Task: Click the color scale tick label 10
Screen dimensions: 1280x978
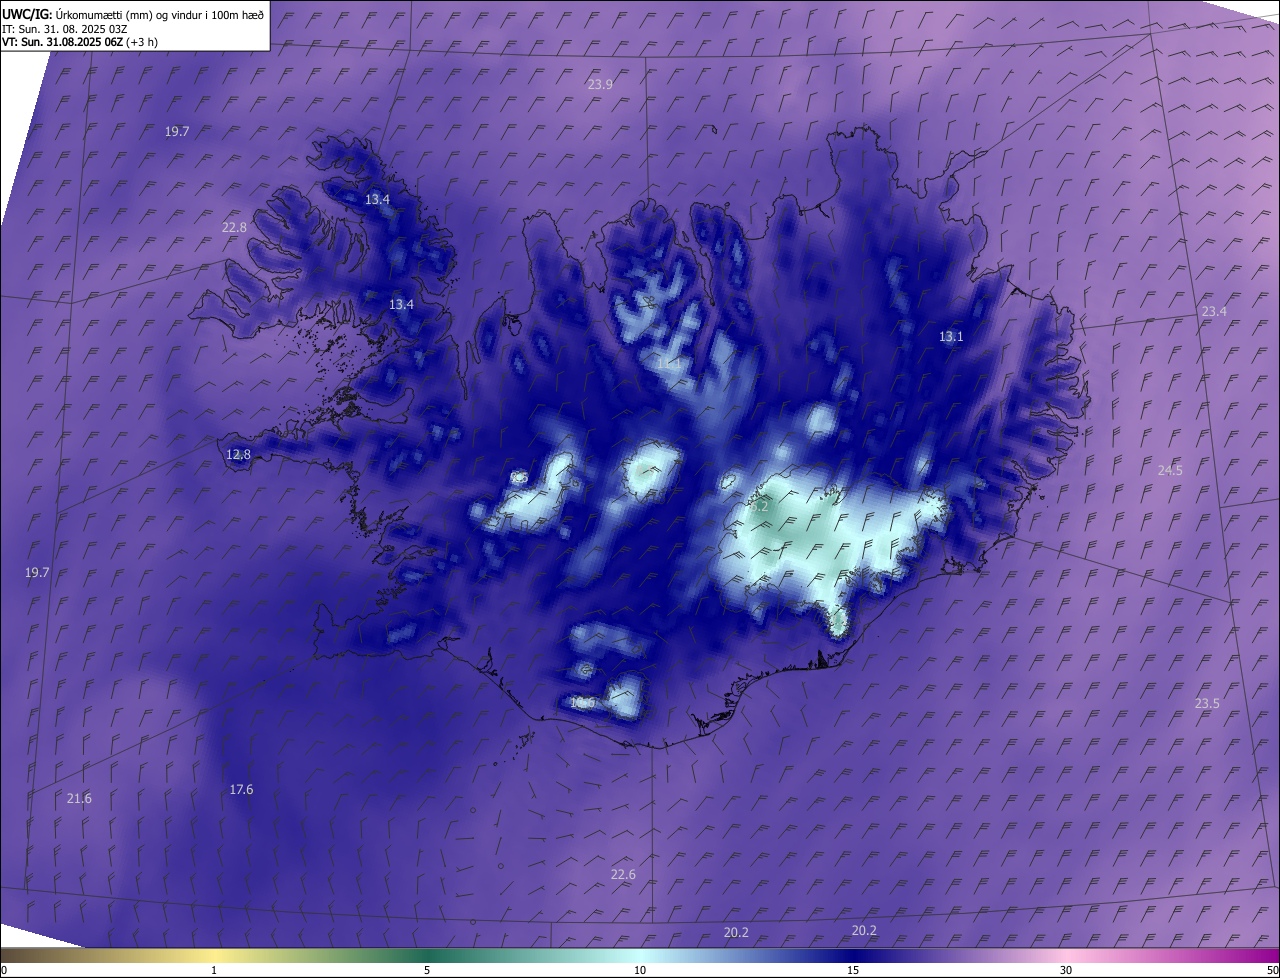Action: coord(640,970)
